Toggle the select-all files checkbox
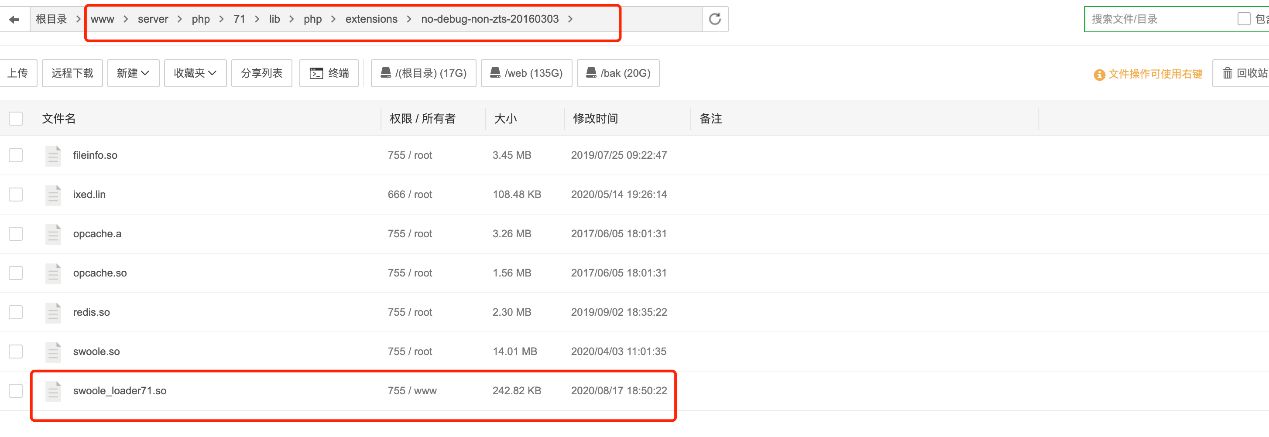Screen dimensions: 1269x437 [16, 119]
